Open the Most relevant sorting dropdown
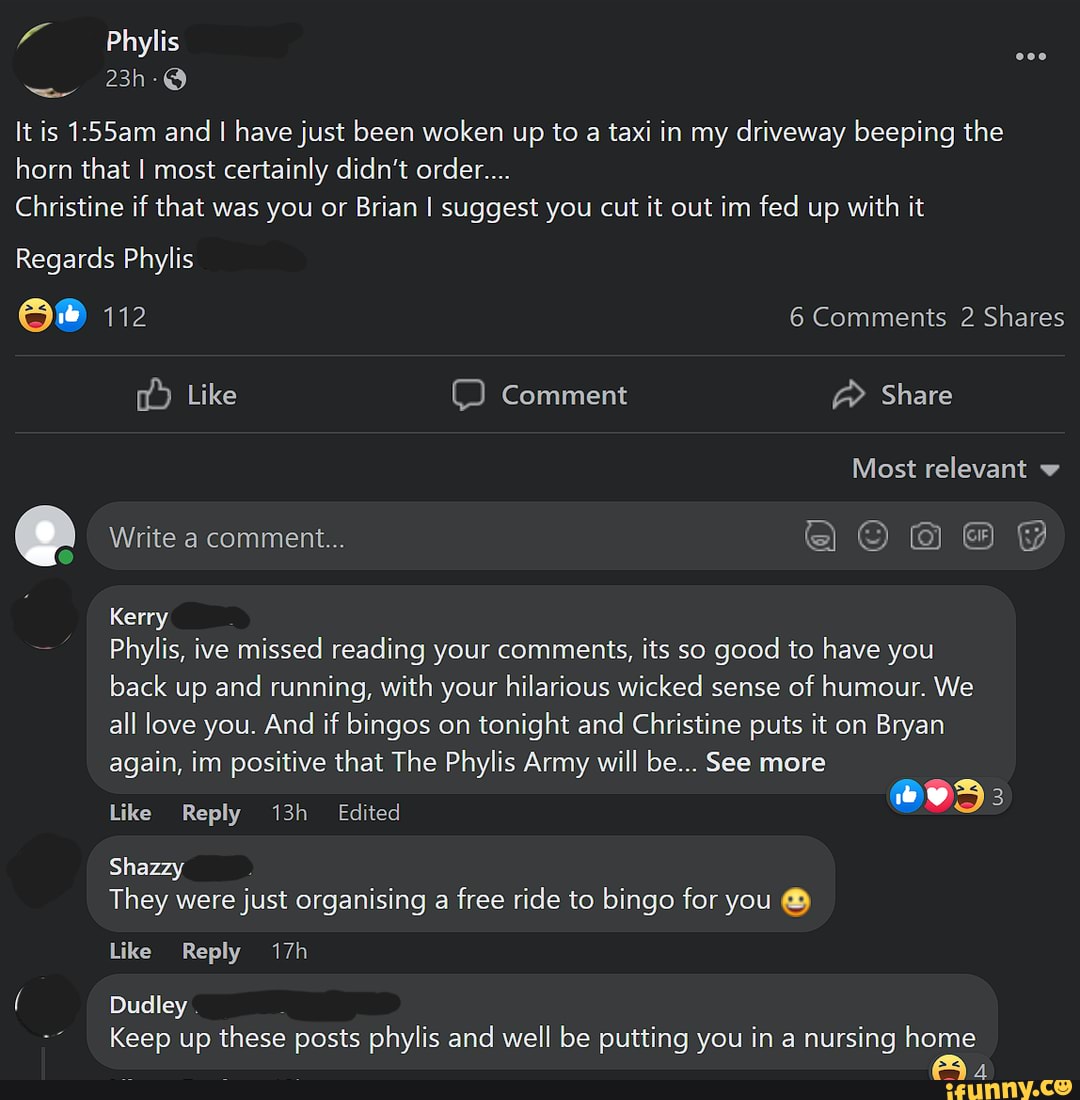 click(x=954, y=468)
